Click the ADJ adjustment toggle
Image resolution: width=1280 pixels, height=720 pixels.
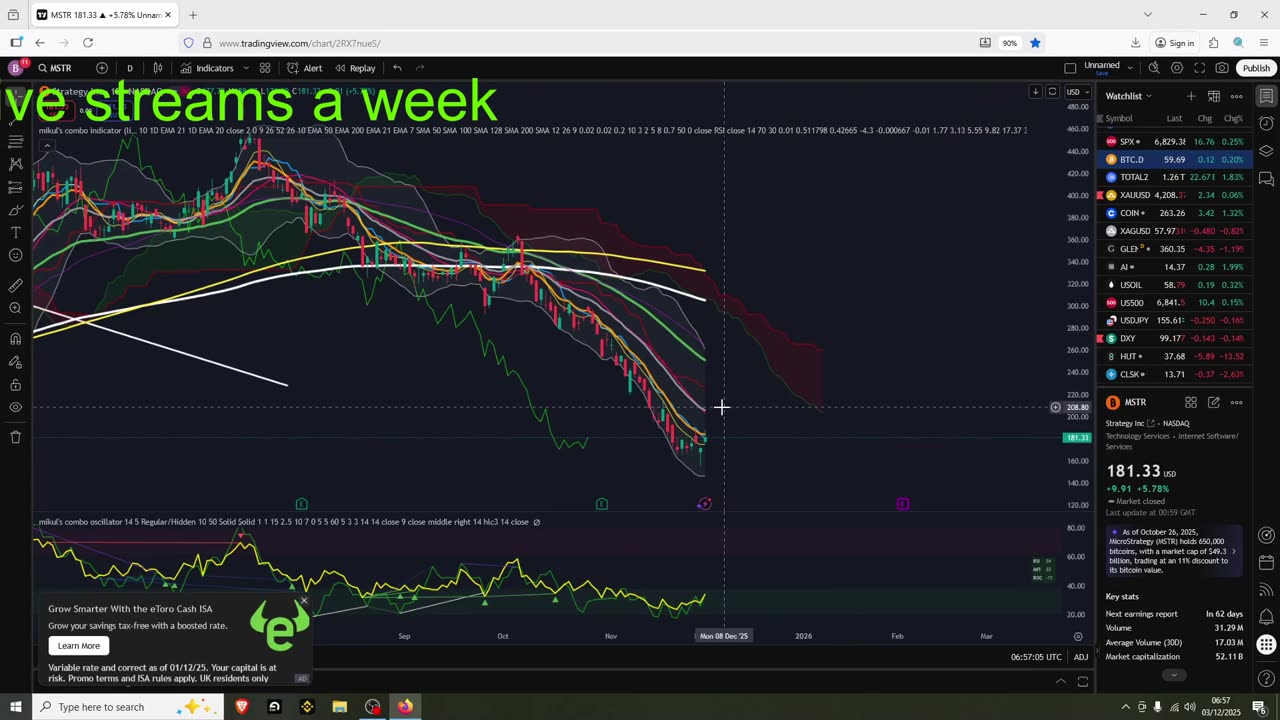pyautogui.click(x=1081, y=657)
